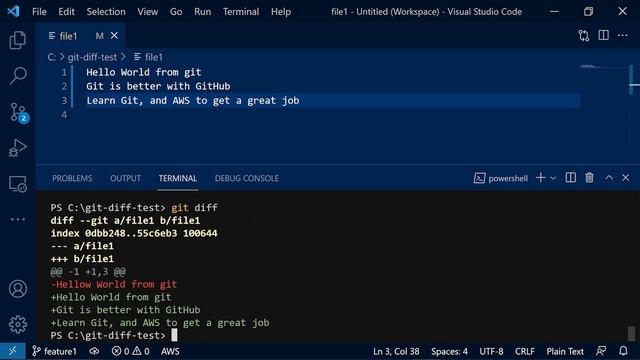640x360 pixels.
Task: Open the Terminal menu
Action: (x=241, y=11)
